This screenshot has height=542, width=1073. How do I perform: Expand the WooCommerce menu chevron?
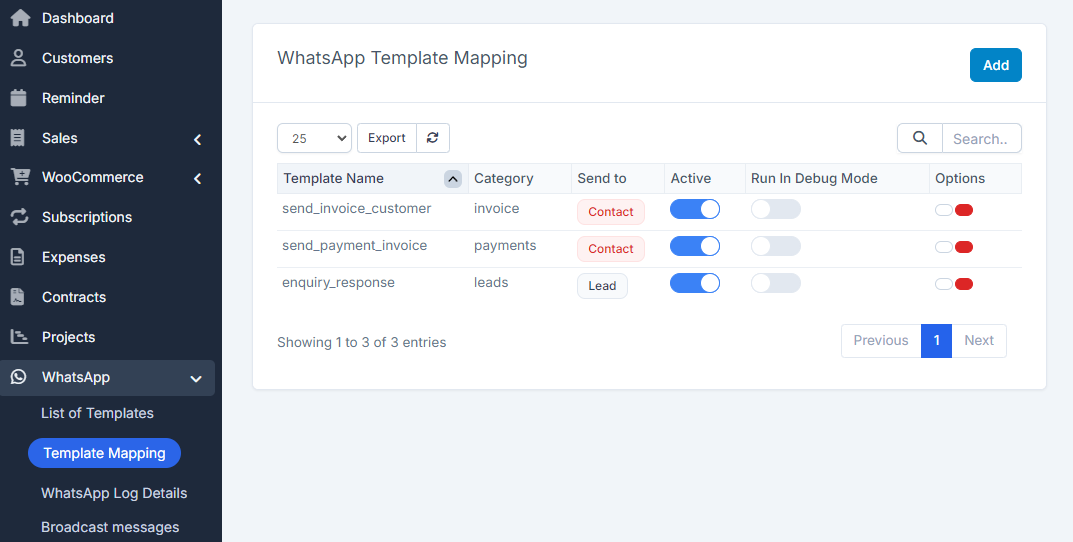tap(198, 179)
